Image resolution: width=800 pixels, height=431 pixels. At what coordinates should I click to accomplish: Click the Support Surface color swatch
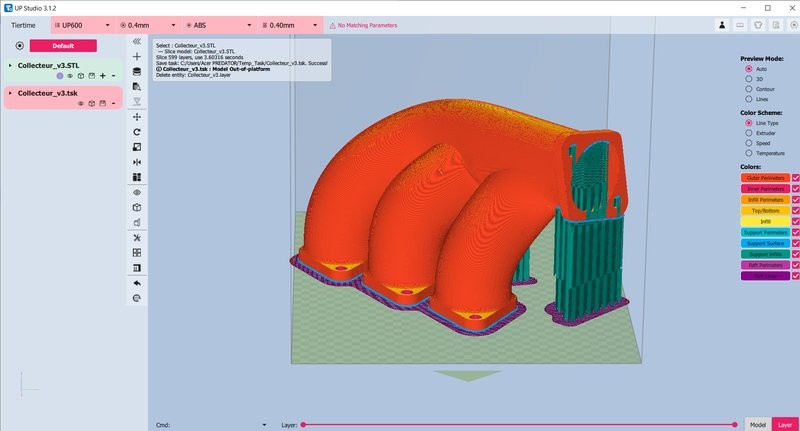click(765, 243)
